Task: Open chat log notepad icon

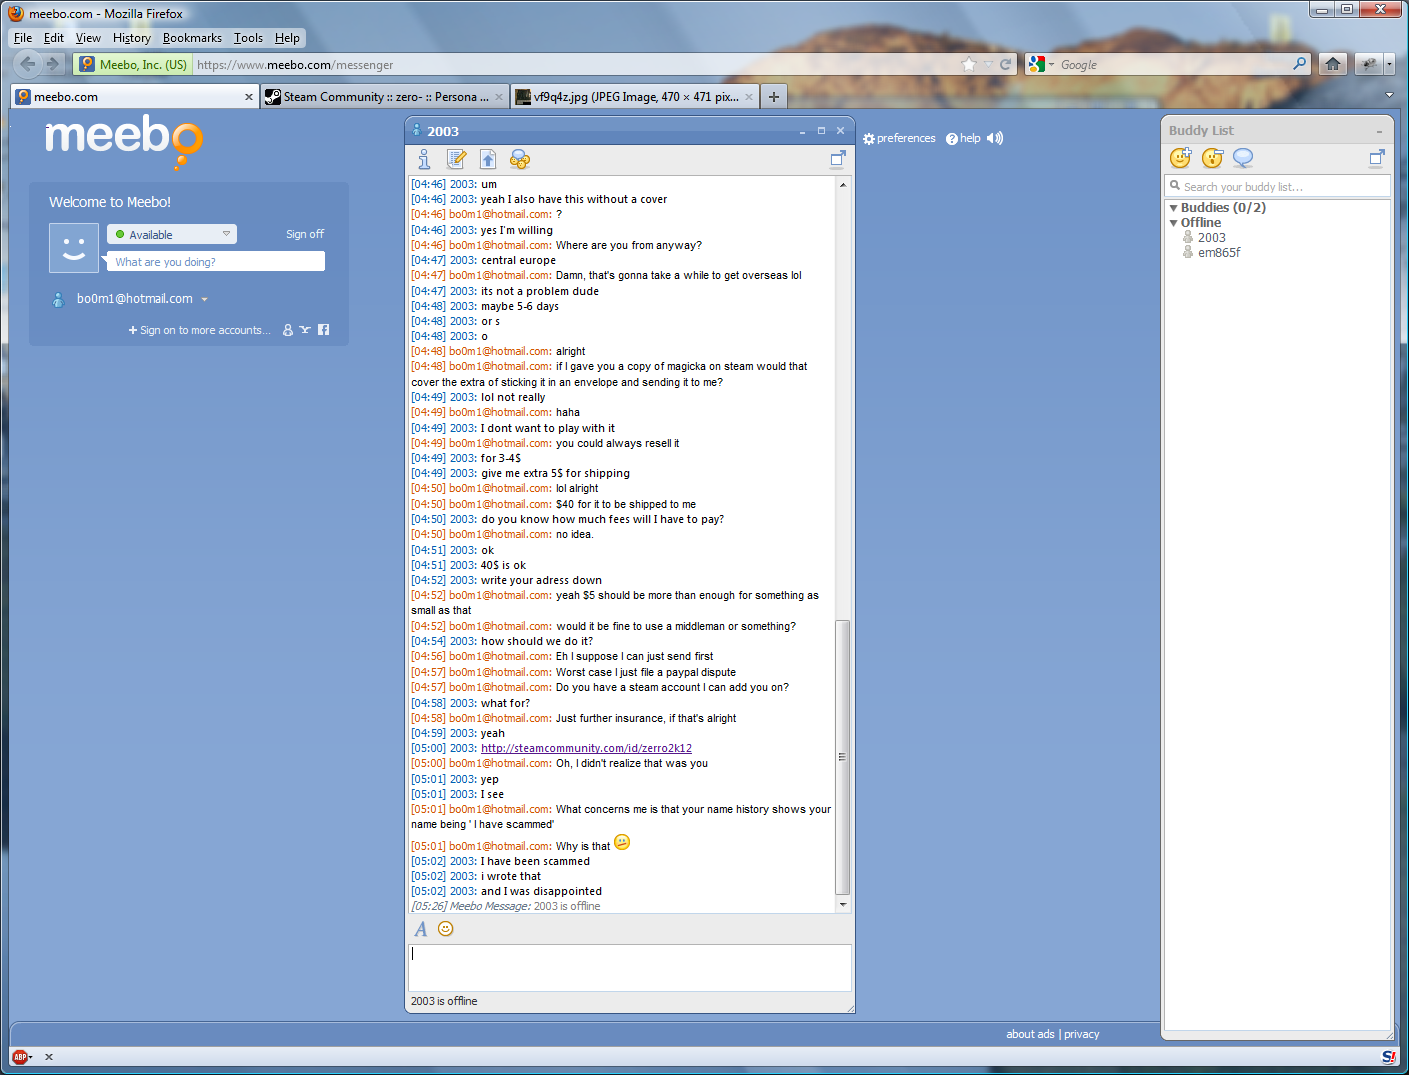Action: pyautogui.click(x=457, y=159)
